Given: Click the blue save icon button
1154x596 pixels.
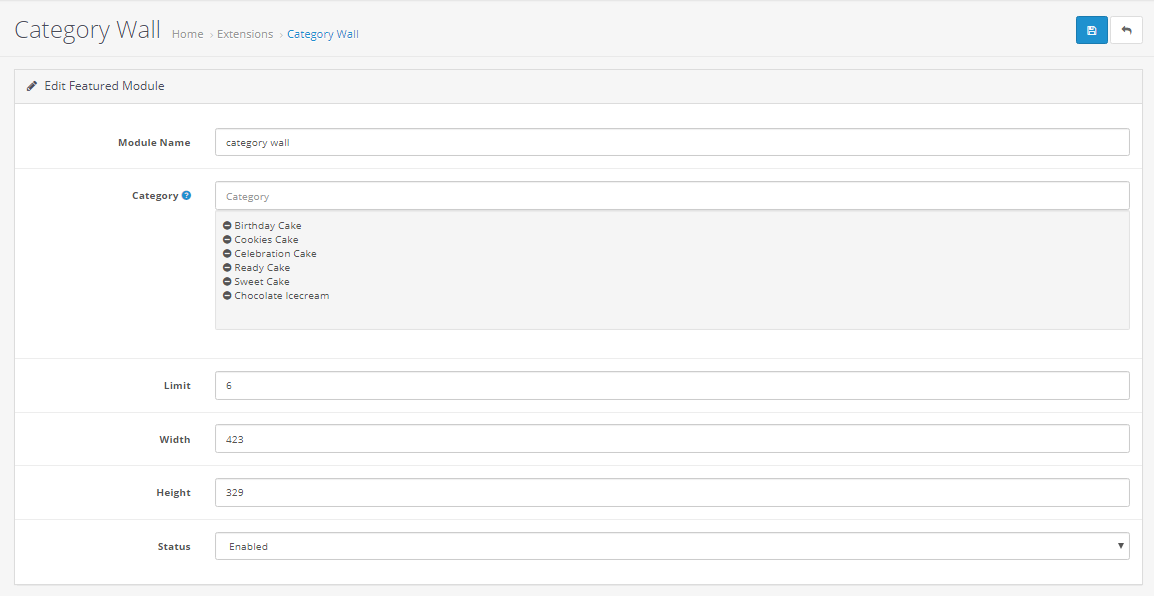Looking at the screenshot, I should pos(1091,30).
